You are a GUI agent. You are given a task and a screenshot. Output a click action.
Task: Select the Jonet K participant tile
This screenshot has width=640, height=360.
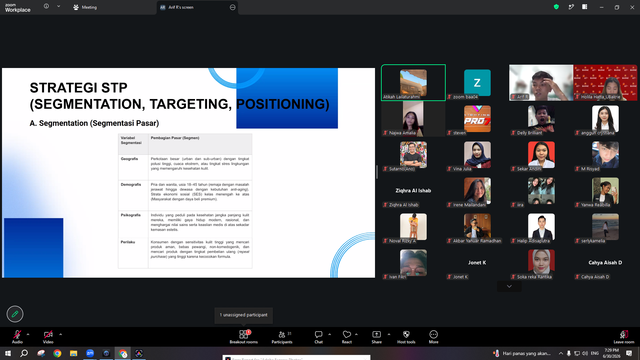(477, 262)
